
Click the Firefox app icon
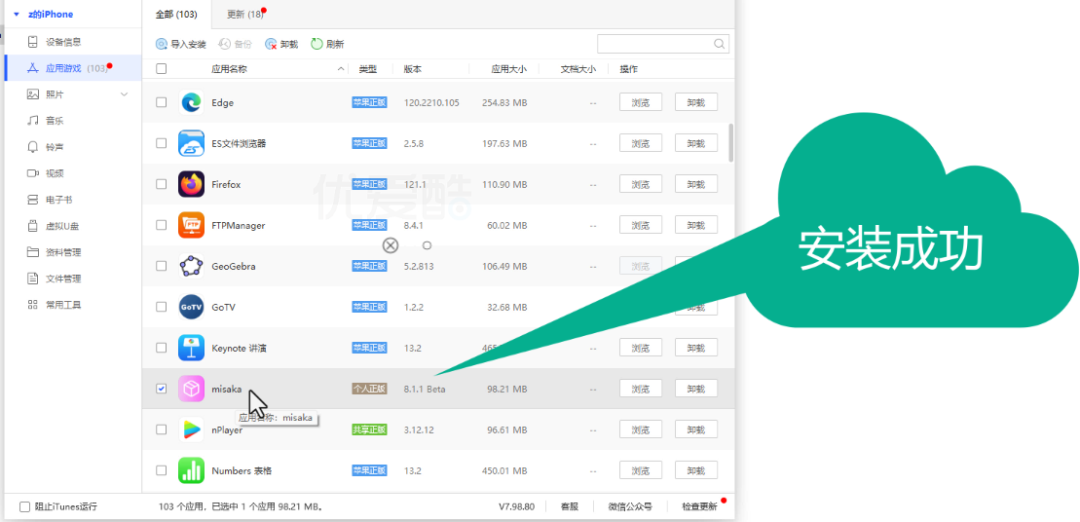(191, 185)
